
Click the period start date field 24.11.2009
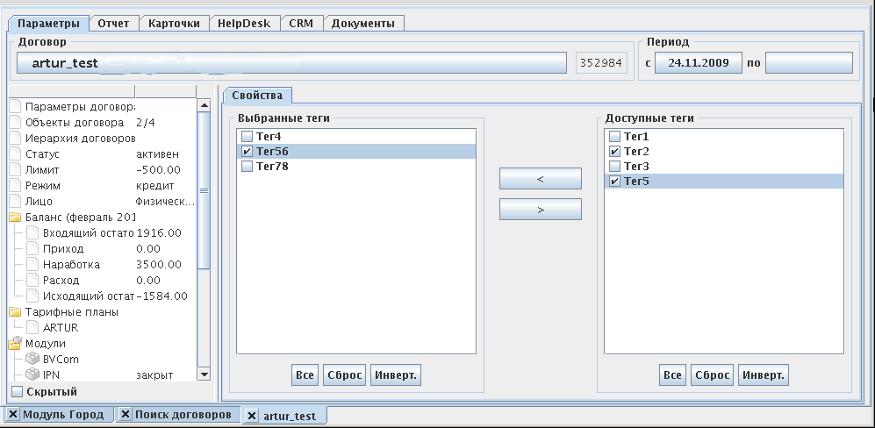point(698,63)
